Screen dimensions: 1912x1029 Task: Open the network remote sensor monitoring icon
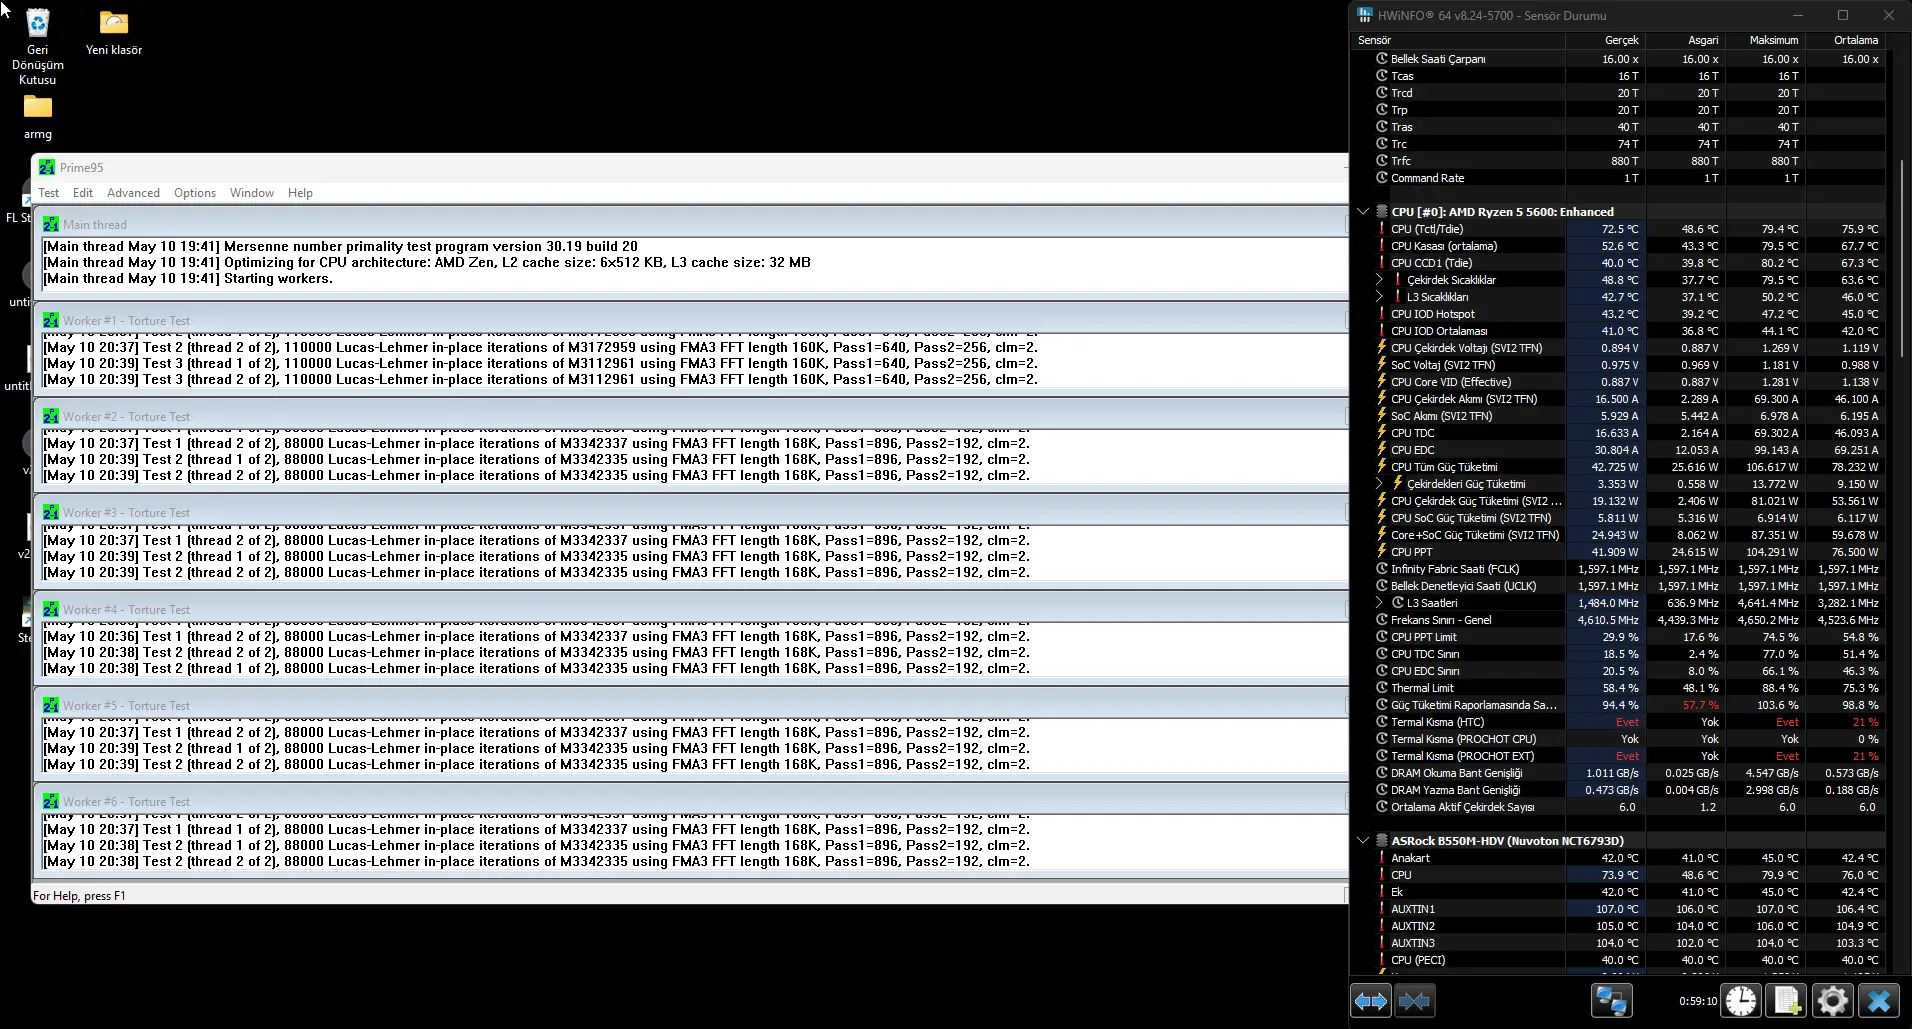[x=1611, y=1000]
